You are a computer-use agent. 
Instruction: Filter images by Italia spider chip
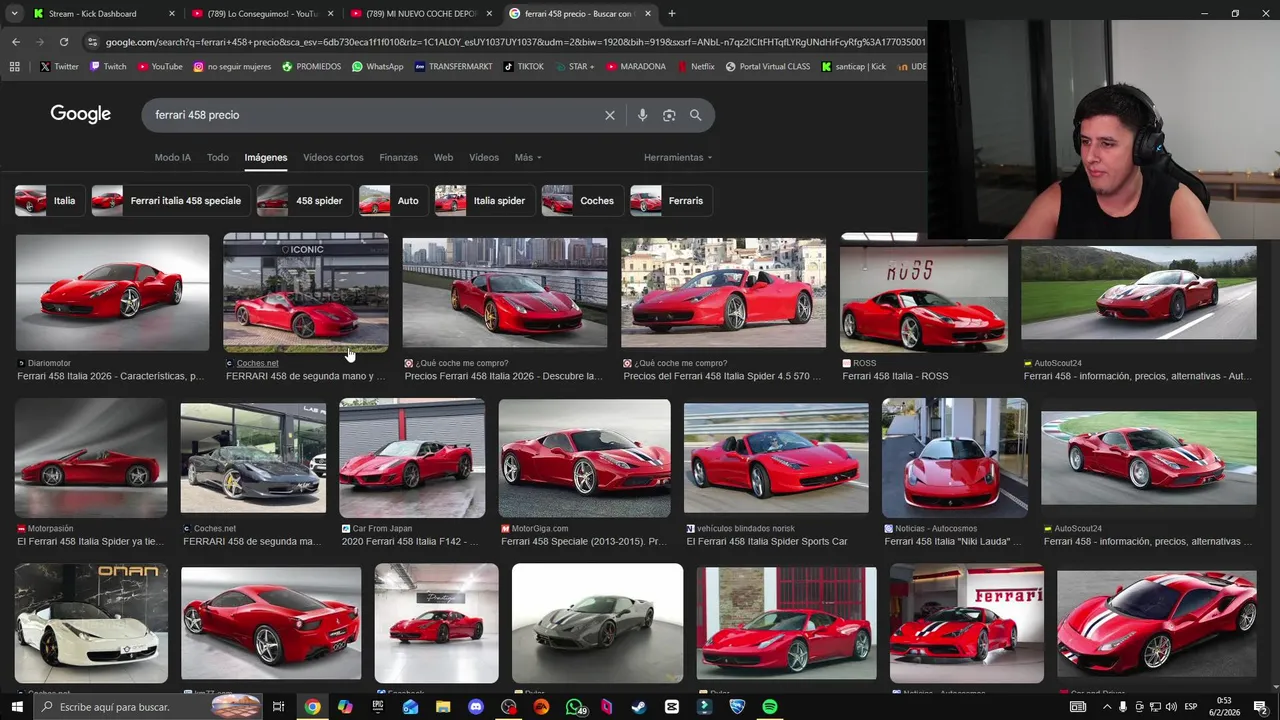coord(483,201)
